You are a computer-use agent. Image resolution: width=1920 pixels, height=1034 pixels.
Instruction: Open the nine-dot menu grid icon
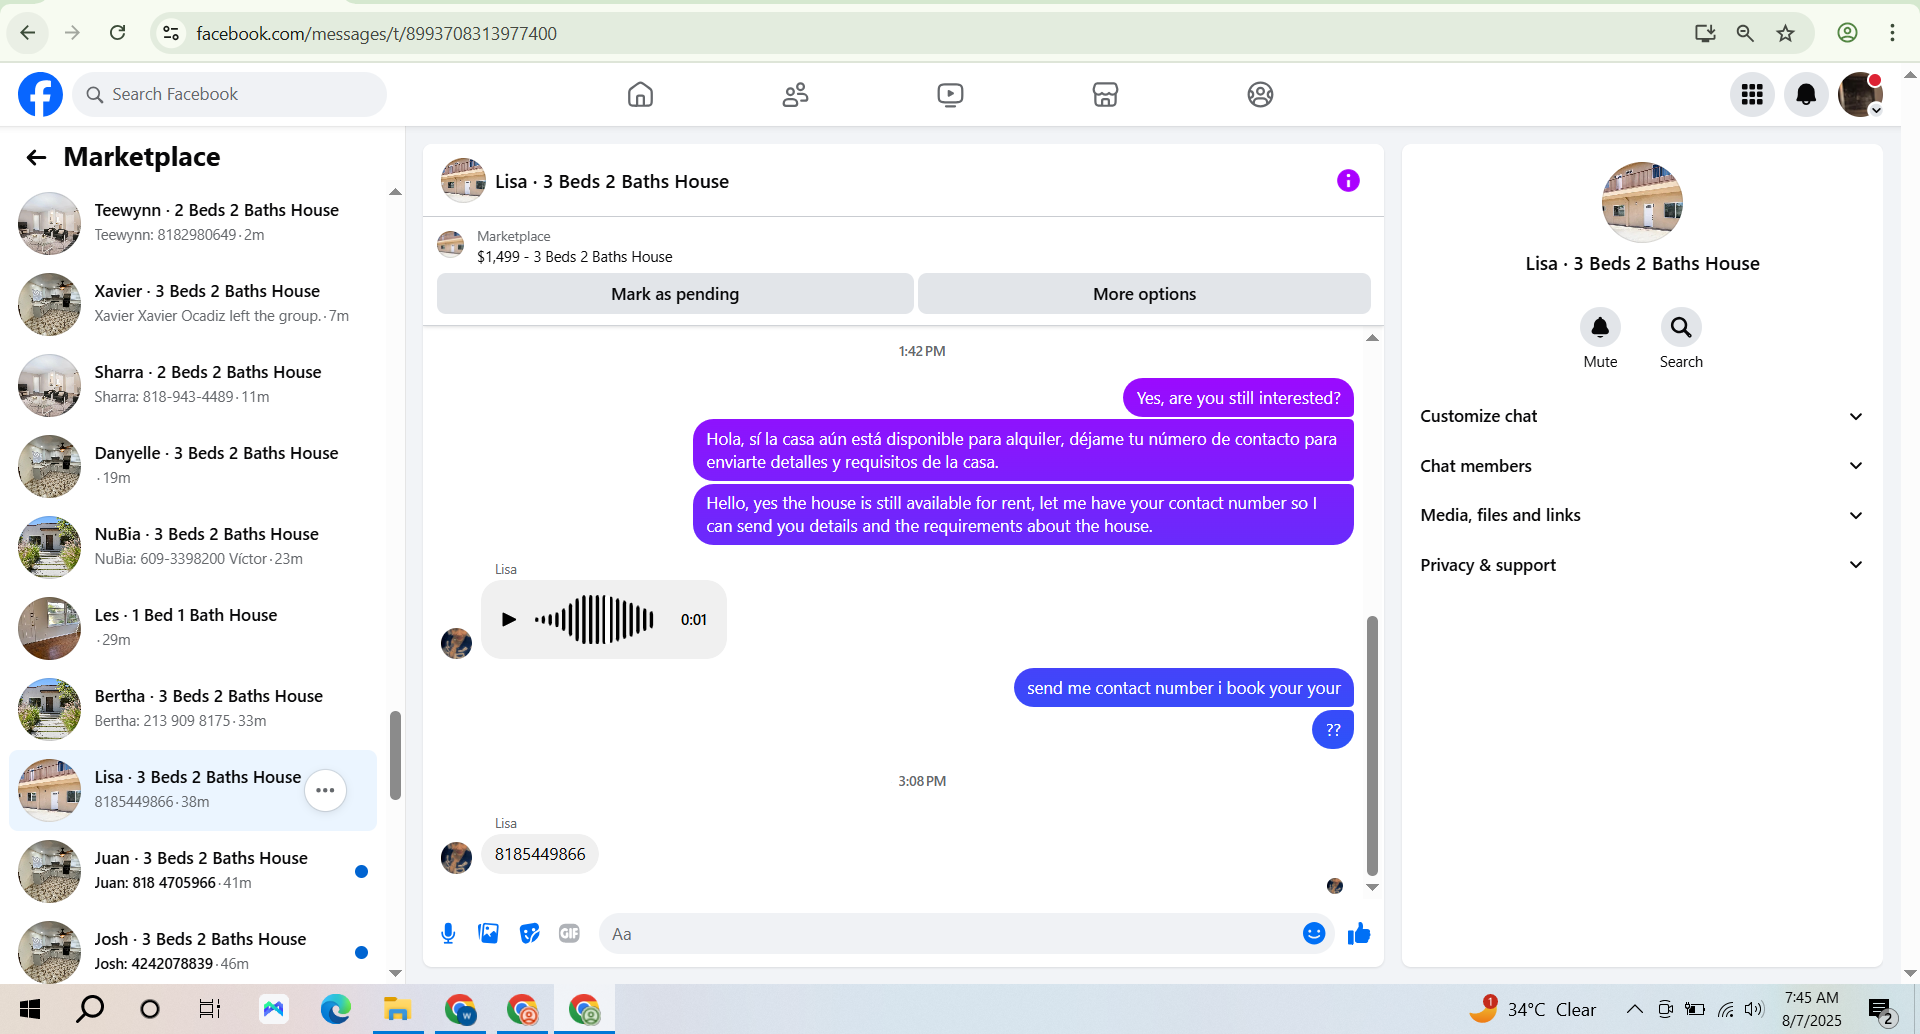(x=1752, y=94)
